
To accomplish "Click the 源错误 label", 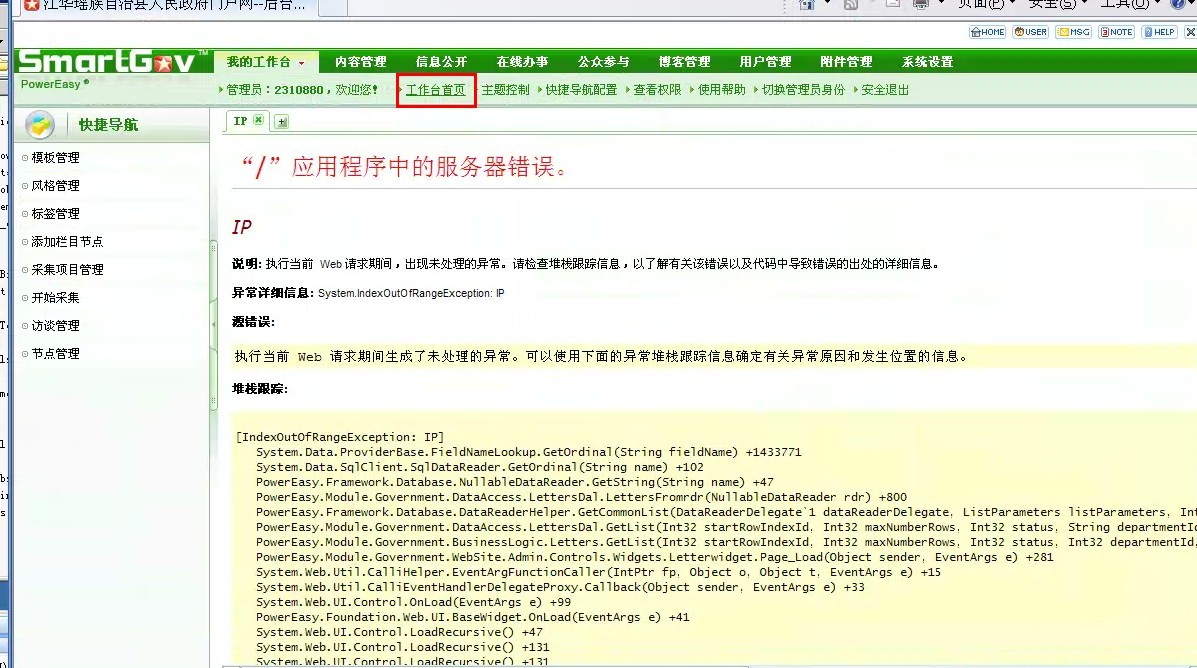I will click(253, 322).
